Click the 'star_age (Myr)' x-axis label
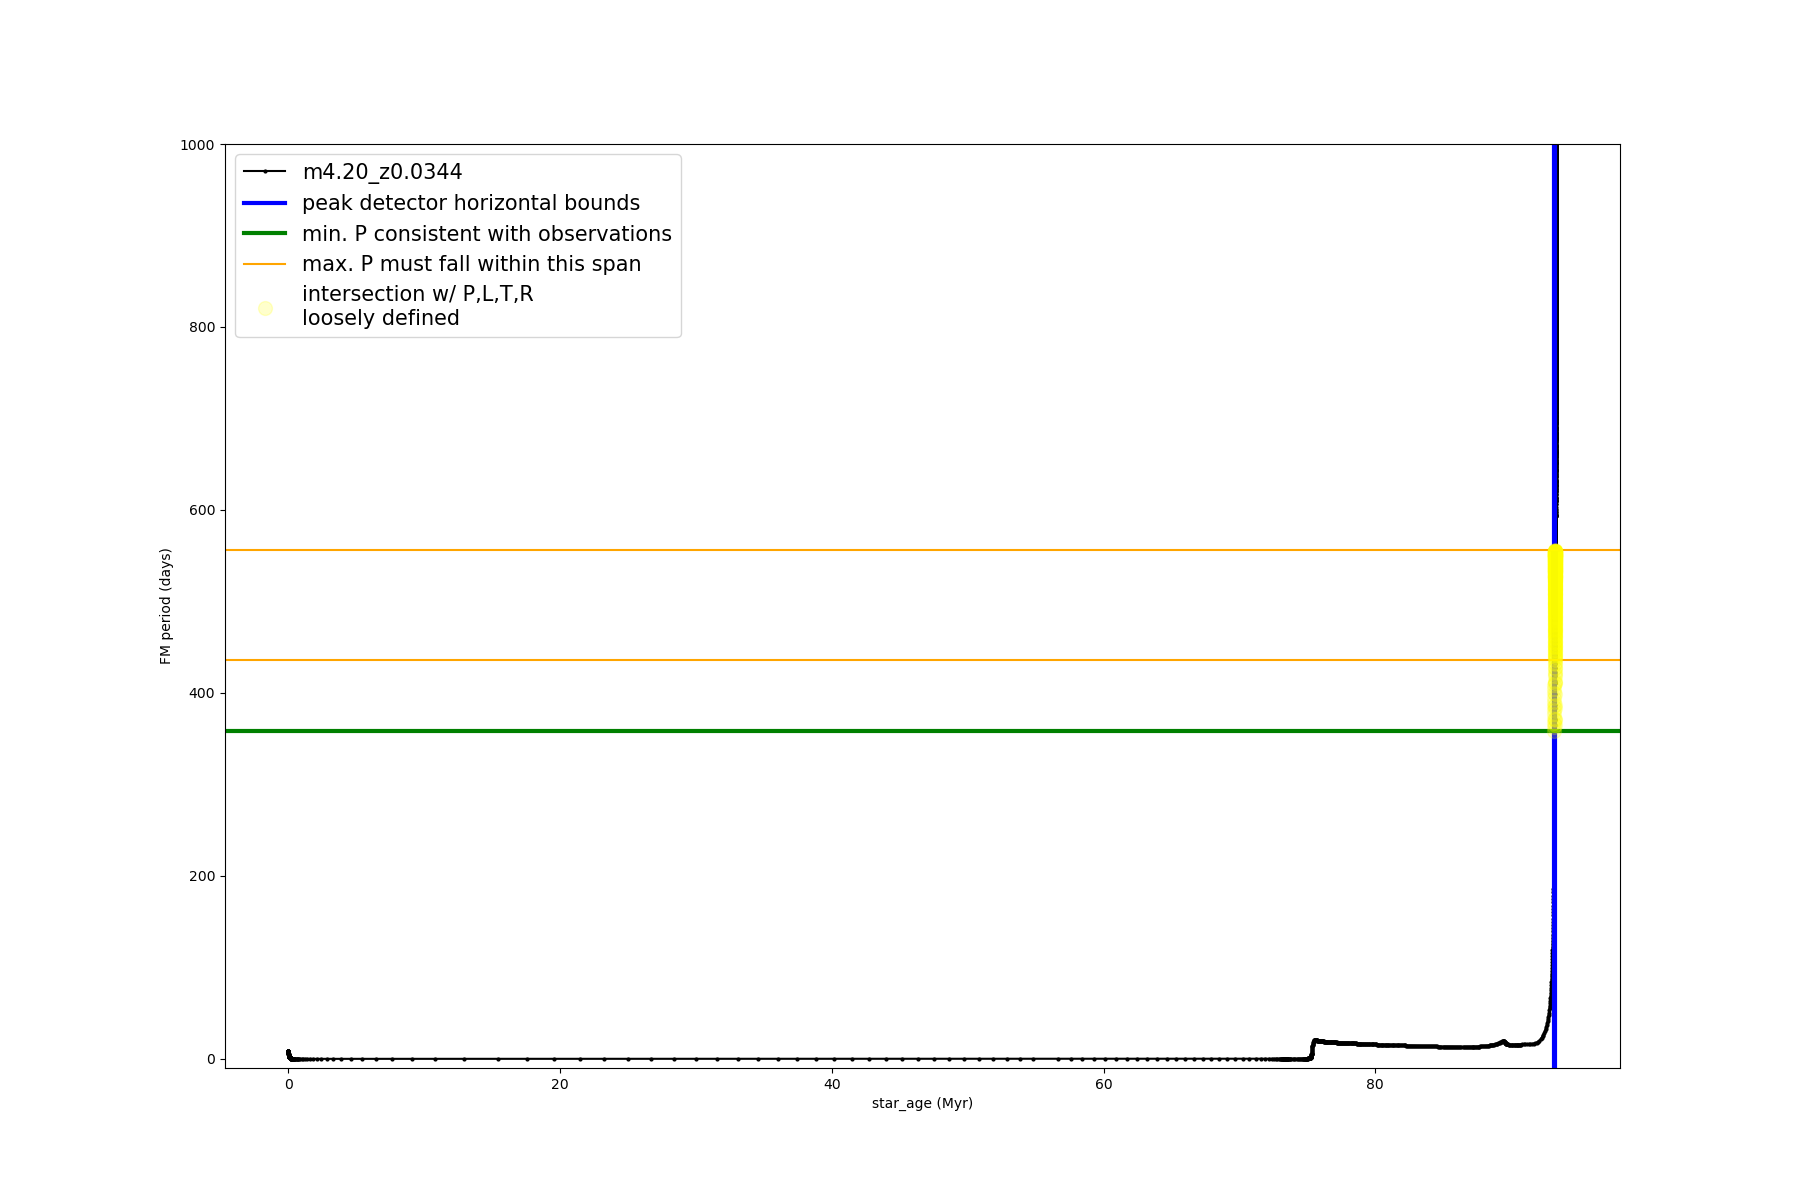 (922, 1103)
